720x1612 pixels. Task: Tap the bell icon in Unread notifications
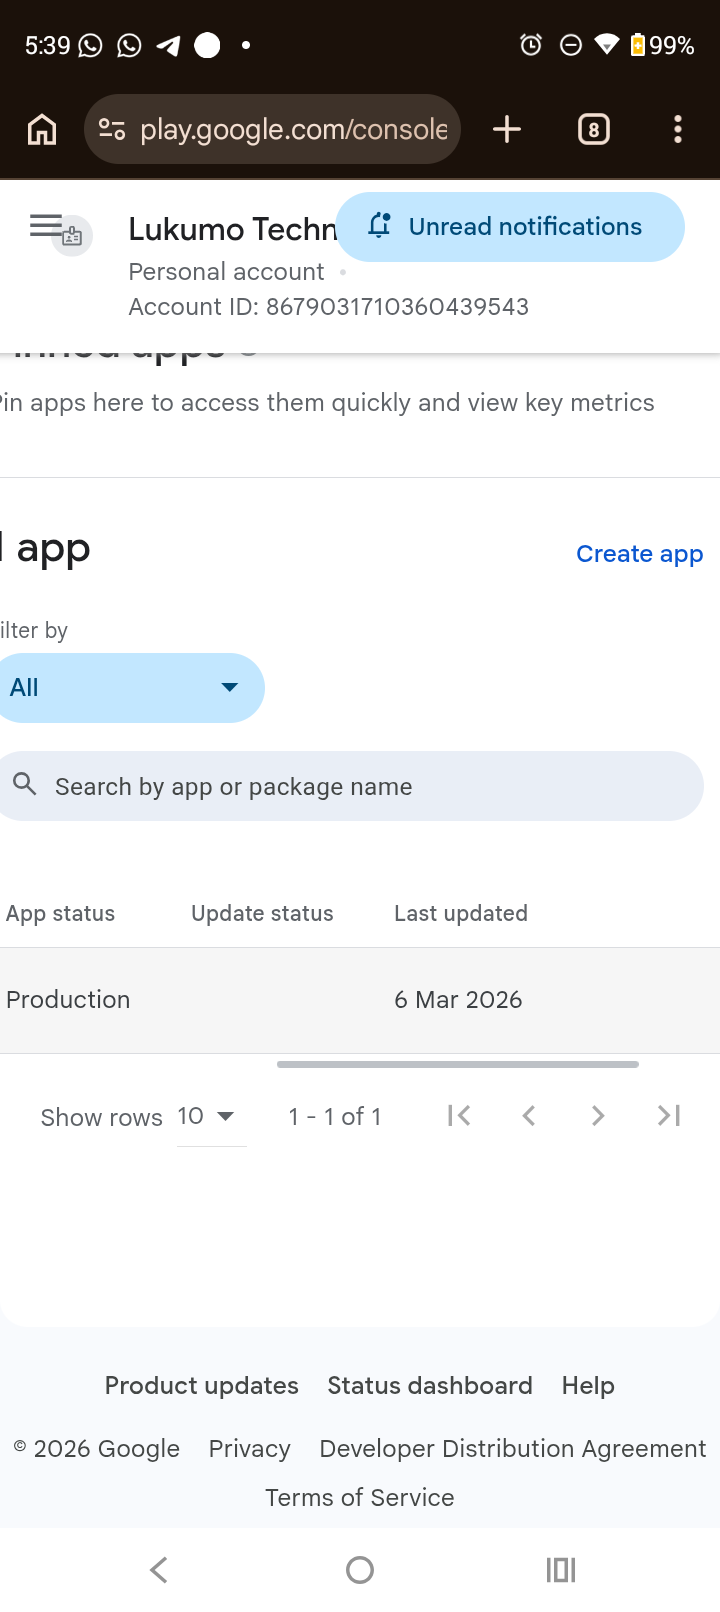point(379,226)
